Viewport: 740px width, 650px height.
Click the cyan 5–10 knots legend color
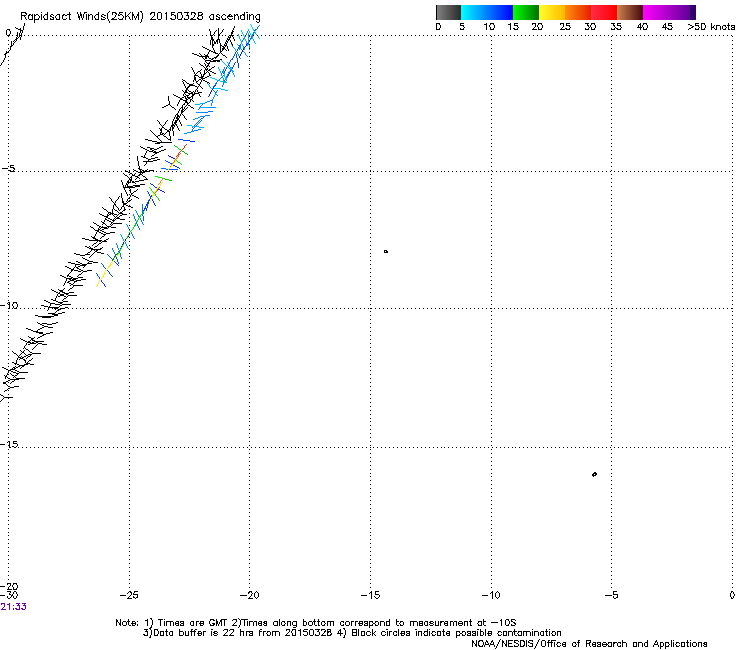[x=474, y=12]
